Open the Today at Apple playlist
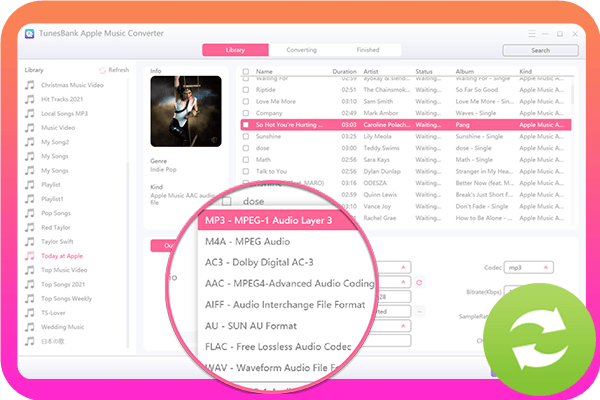 [x=62, y=256]
